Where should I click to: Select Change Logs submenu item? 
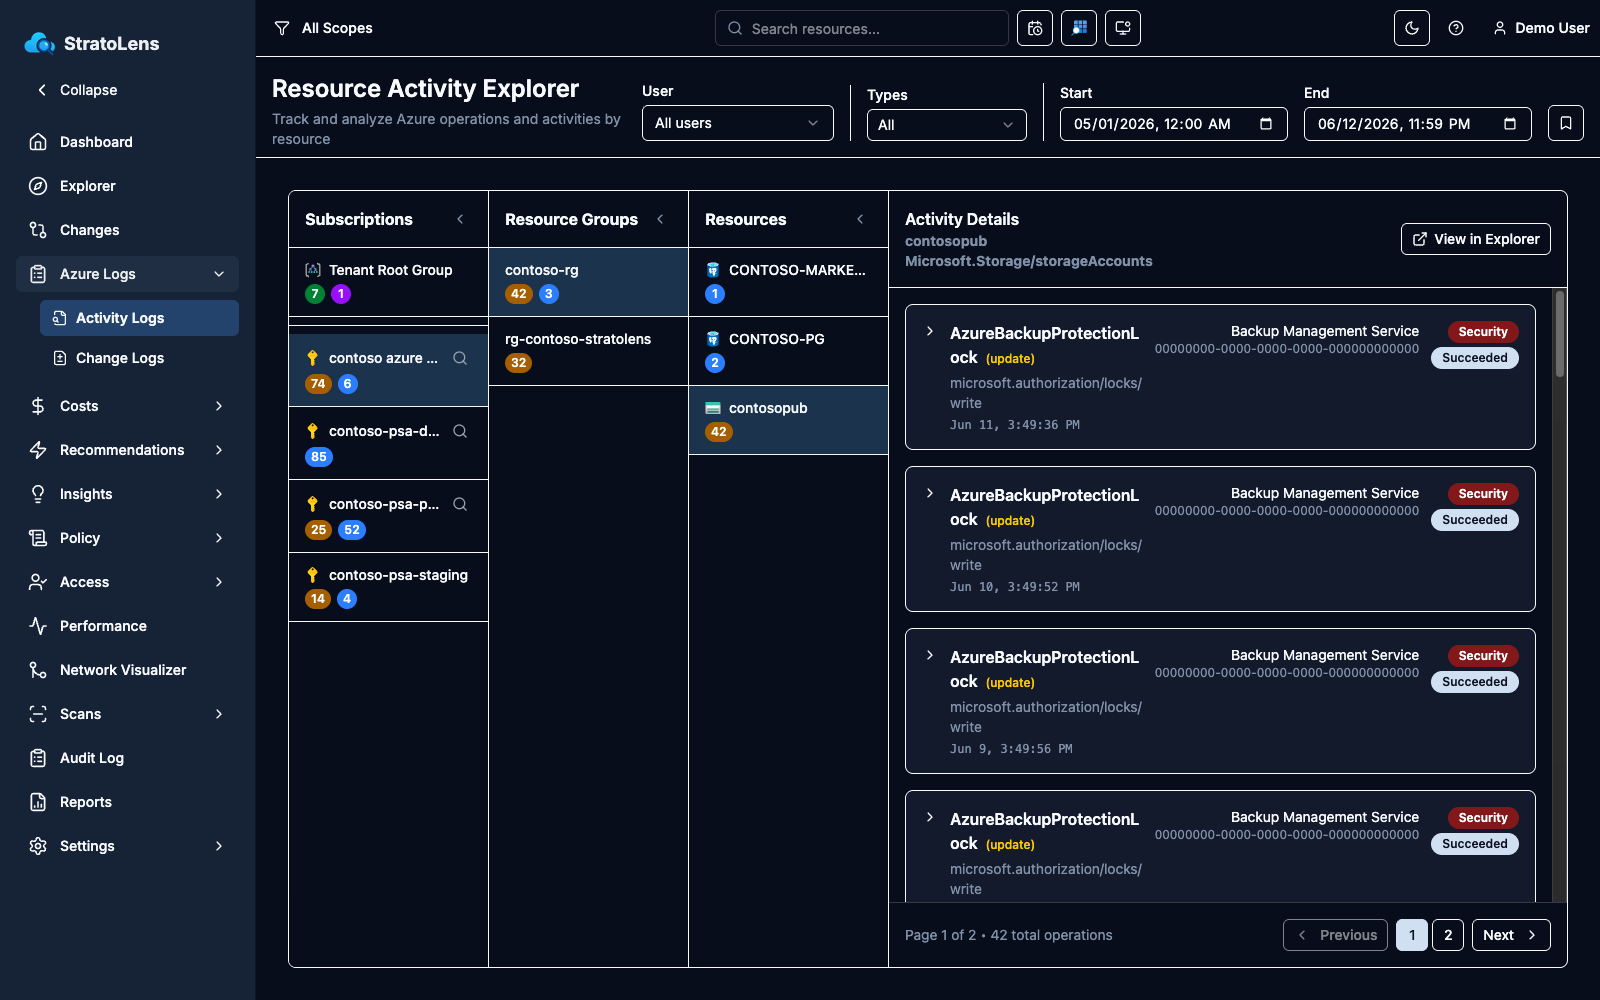[139, 358]
